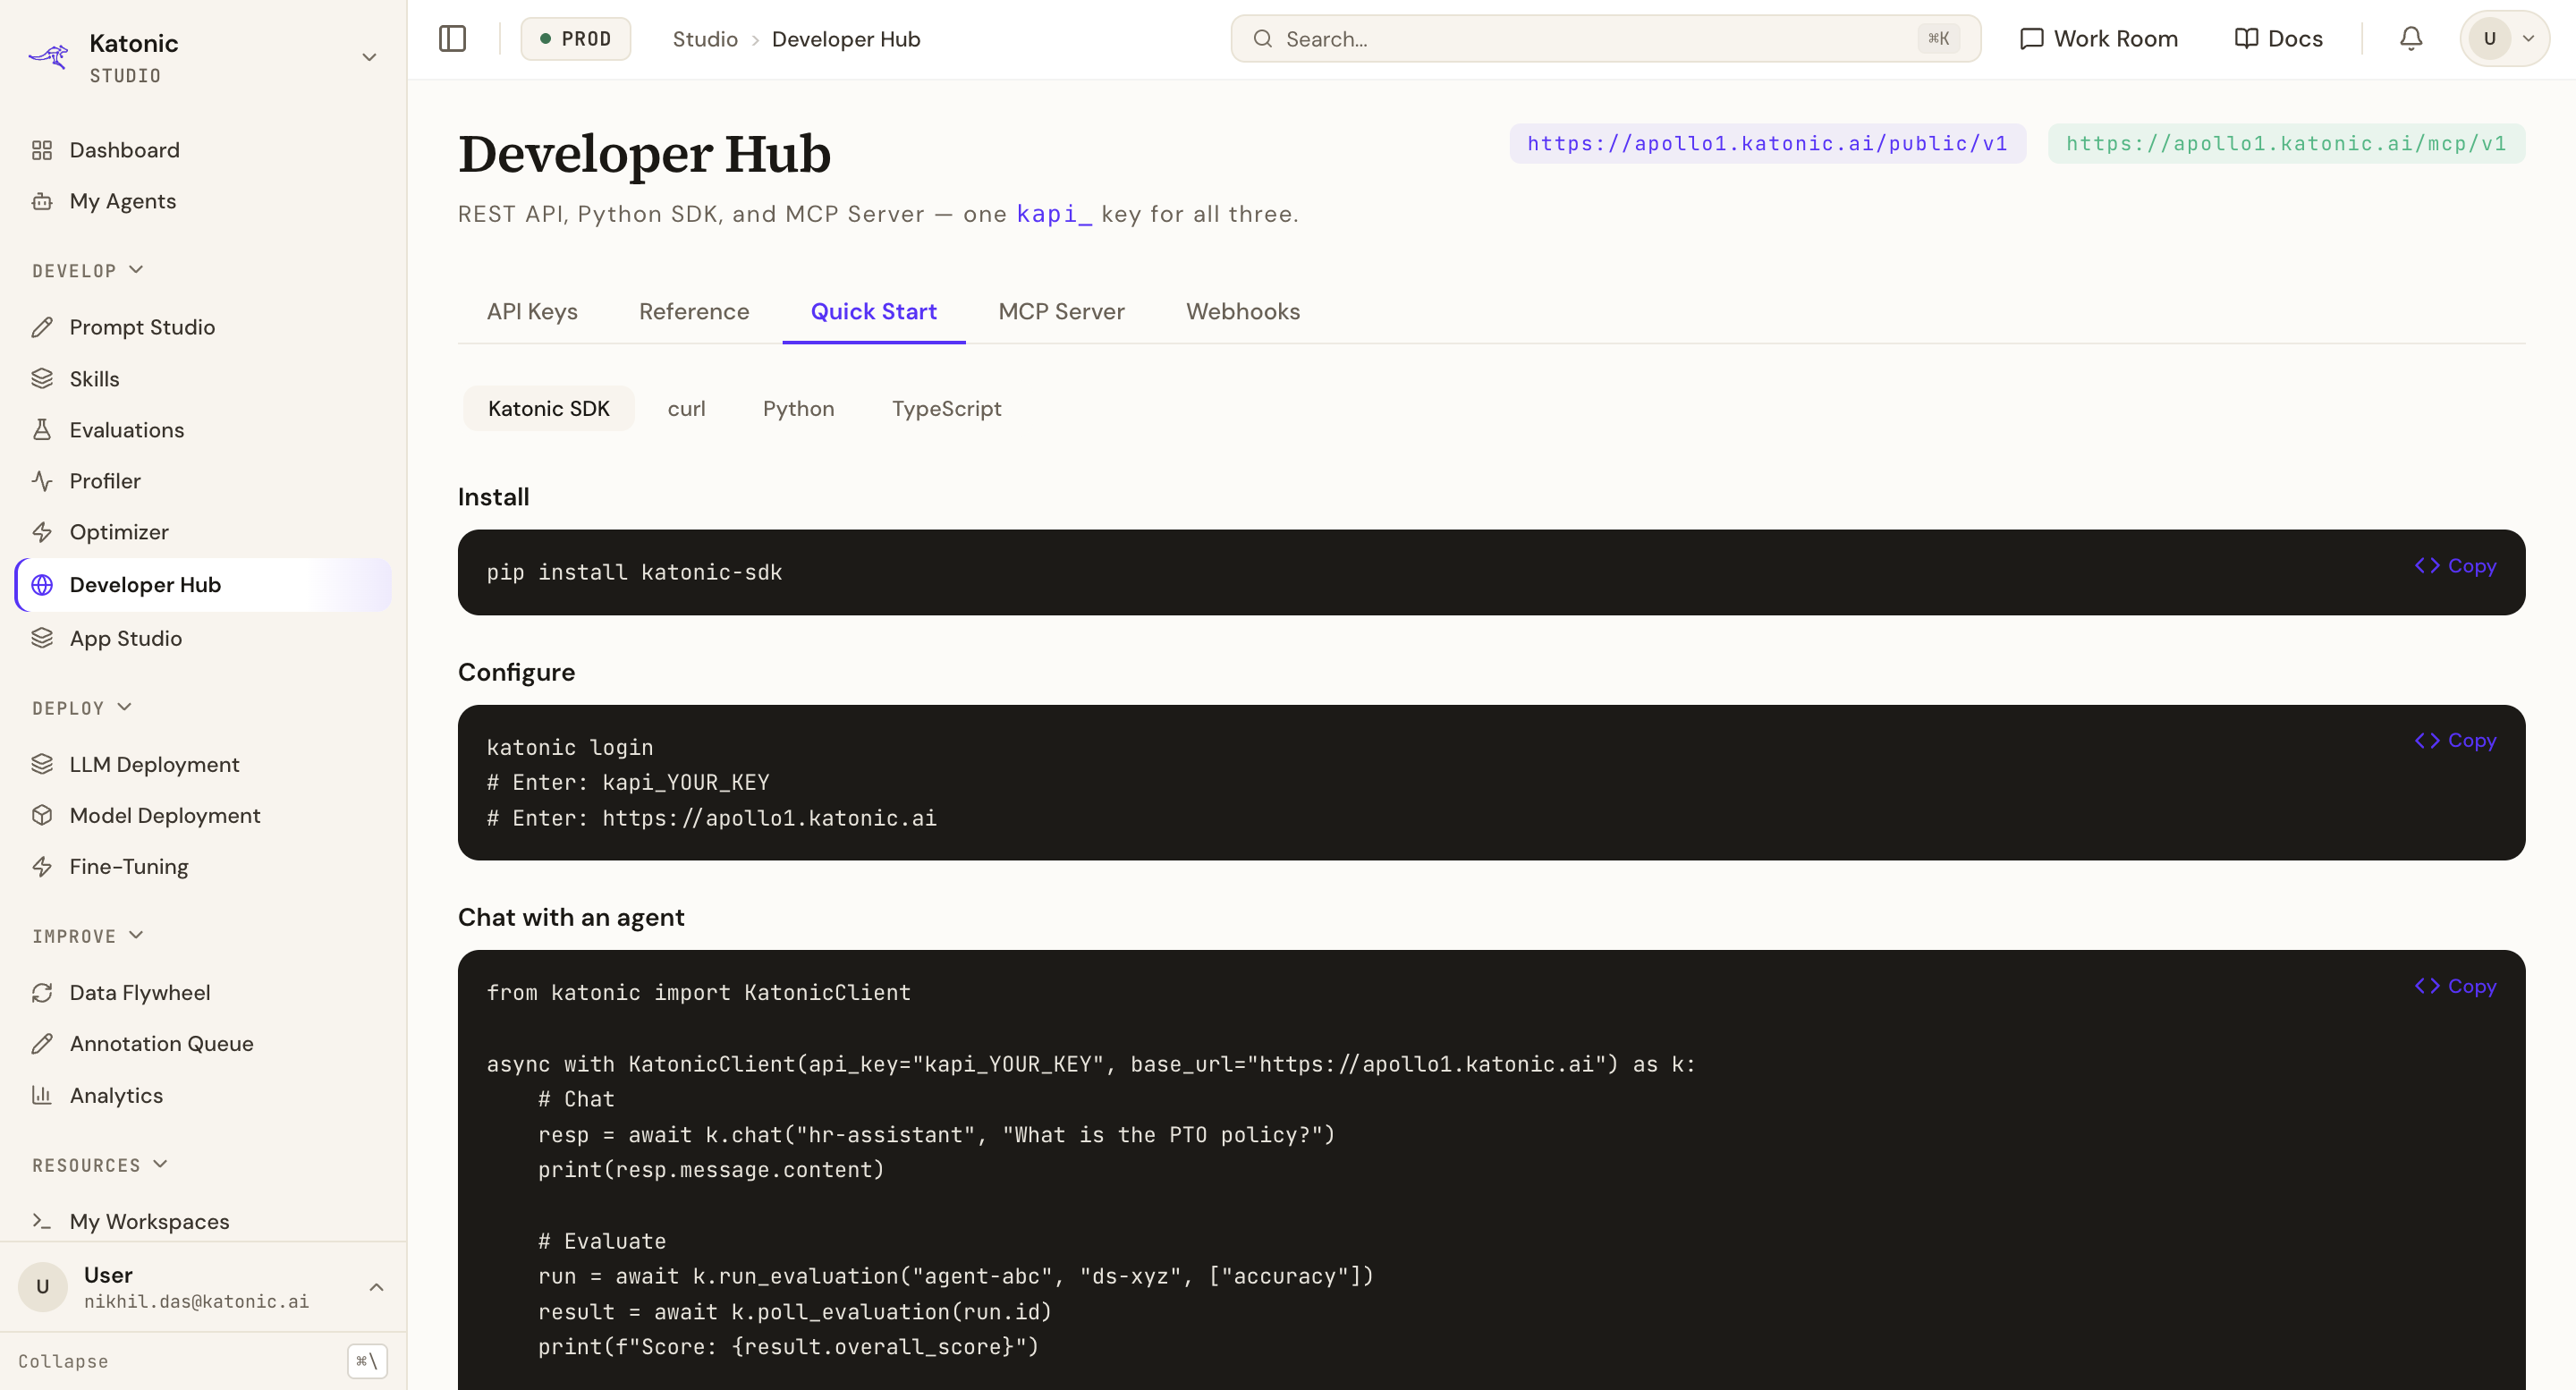The height and width of the screenshot is (1390, 2576).
Task: Click the Work Room chat icon
Action: coord(2031,39)
